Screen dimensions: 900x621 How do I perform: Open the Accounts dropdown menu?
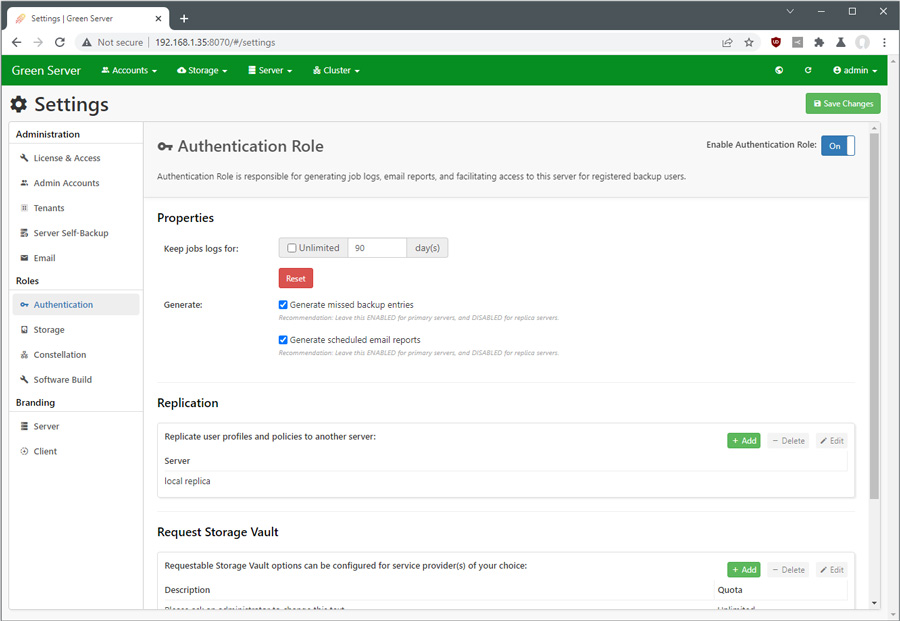pos(129,70)
